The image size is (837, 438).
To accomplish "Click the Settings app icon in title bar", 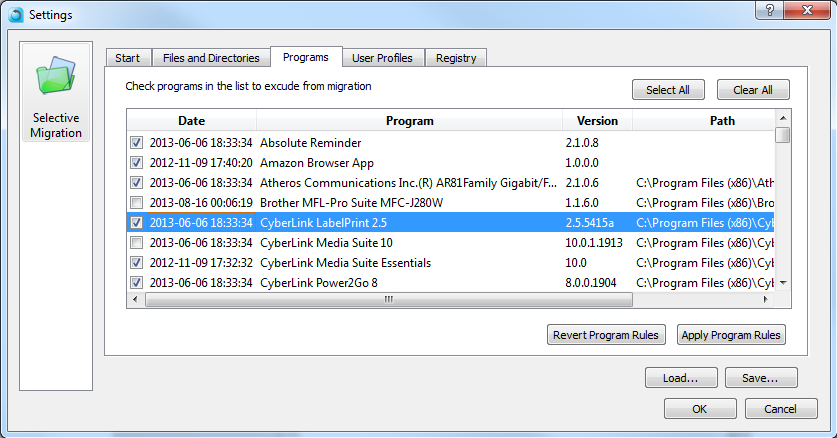I will 15,15.
